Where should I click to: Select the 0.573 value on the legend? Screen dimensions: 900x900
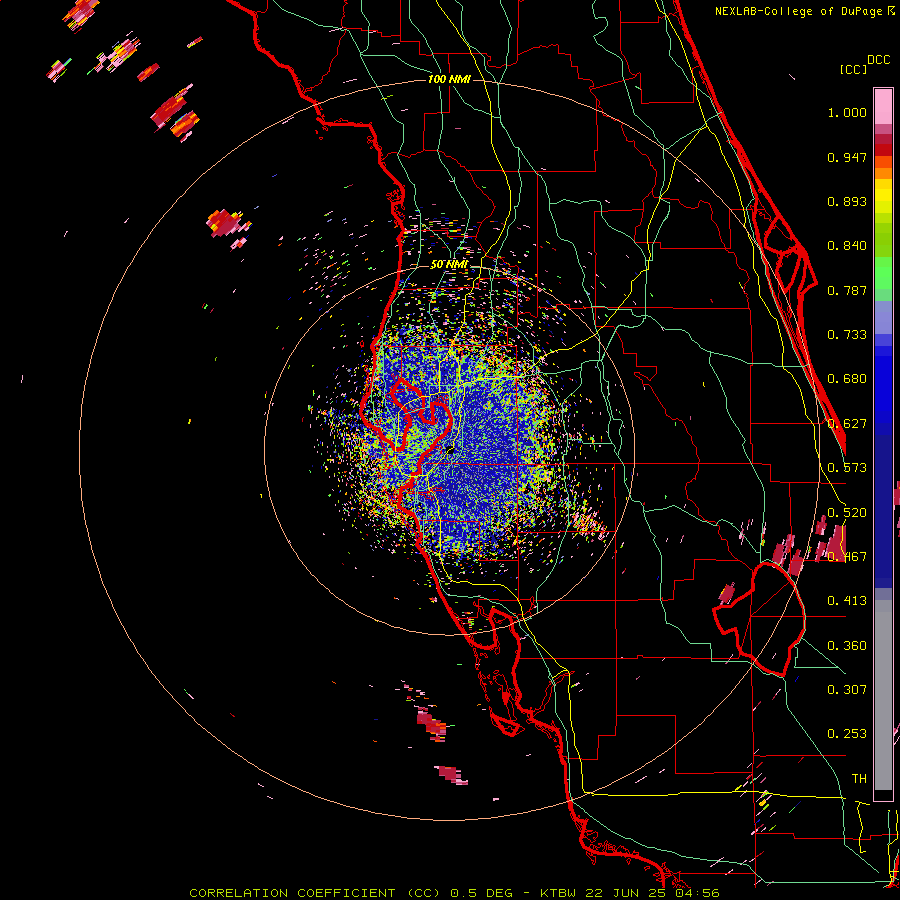pos(847,468)
